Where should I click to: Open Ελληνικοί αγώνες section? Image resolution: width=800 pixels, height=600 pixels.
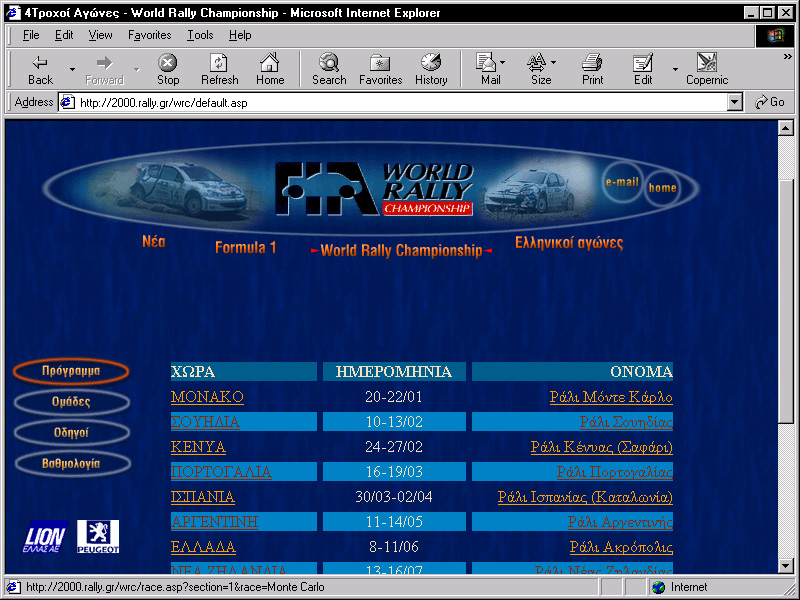click(569, 242)
